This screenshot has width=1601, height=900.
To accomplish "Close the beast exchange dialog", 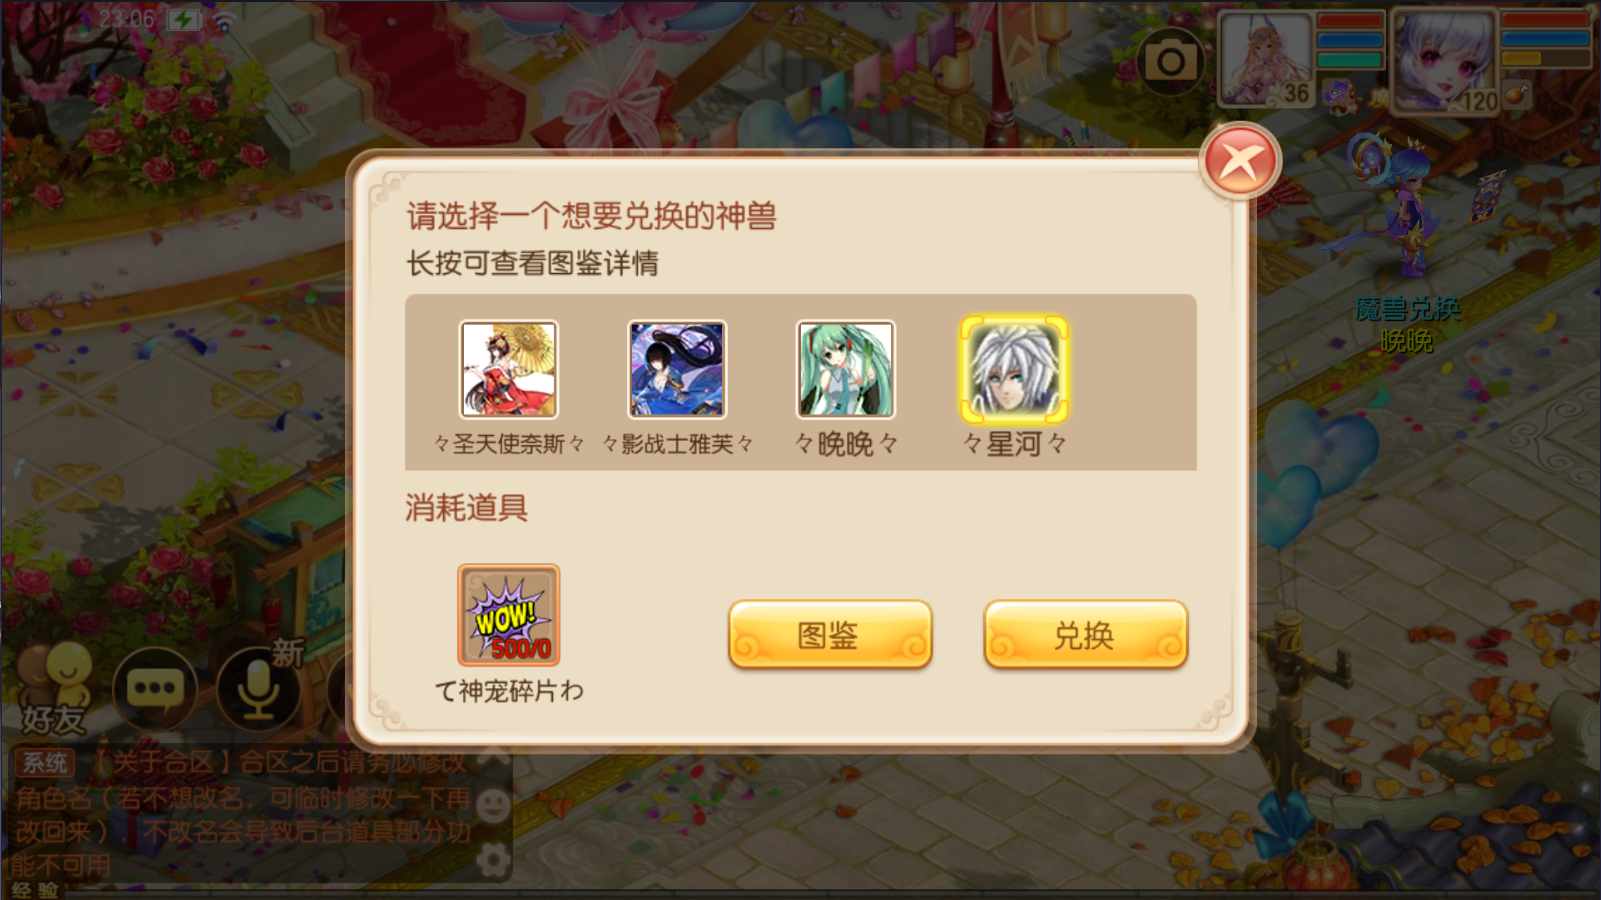I will click(x=1241, y=160).
